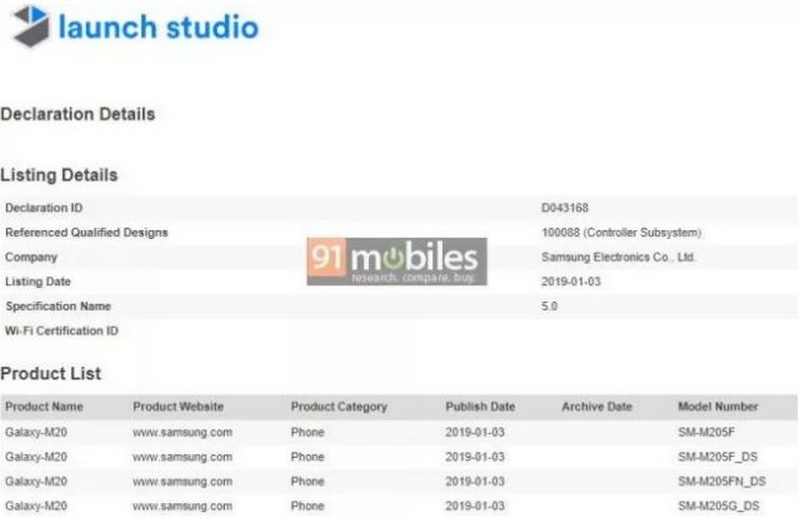Select specification value 5.0
This screenshot has width=800, height=518.
click(549, 306)
